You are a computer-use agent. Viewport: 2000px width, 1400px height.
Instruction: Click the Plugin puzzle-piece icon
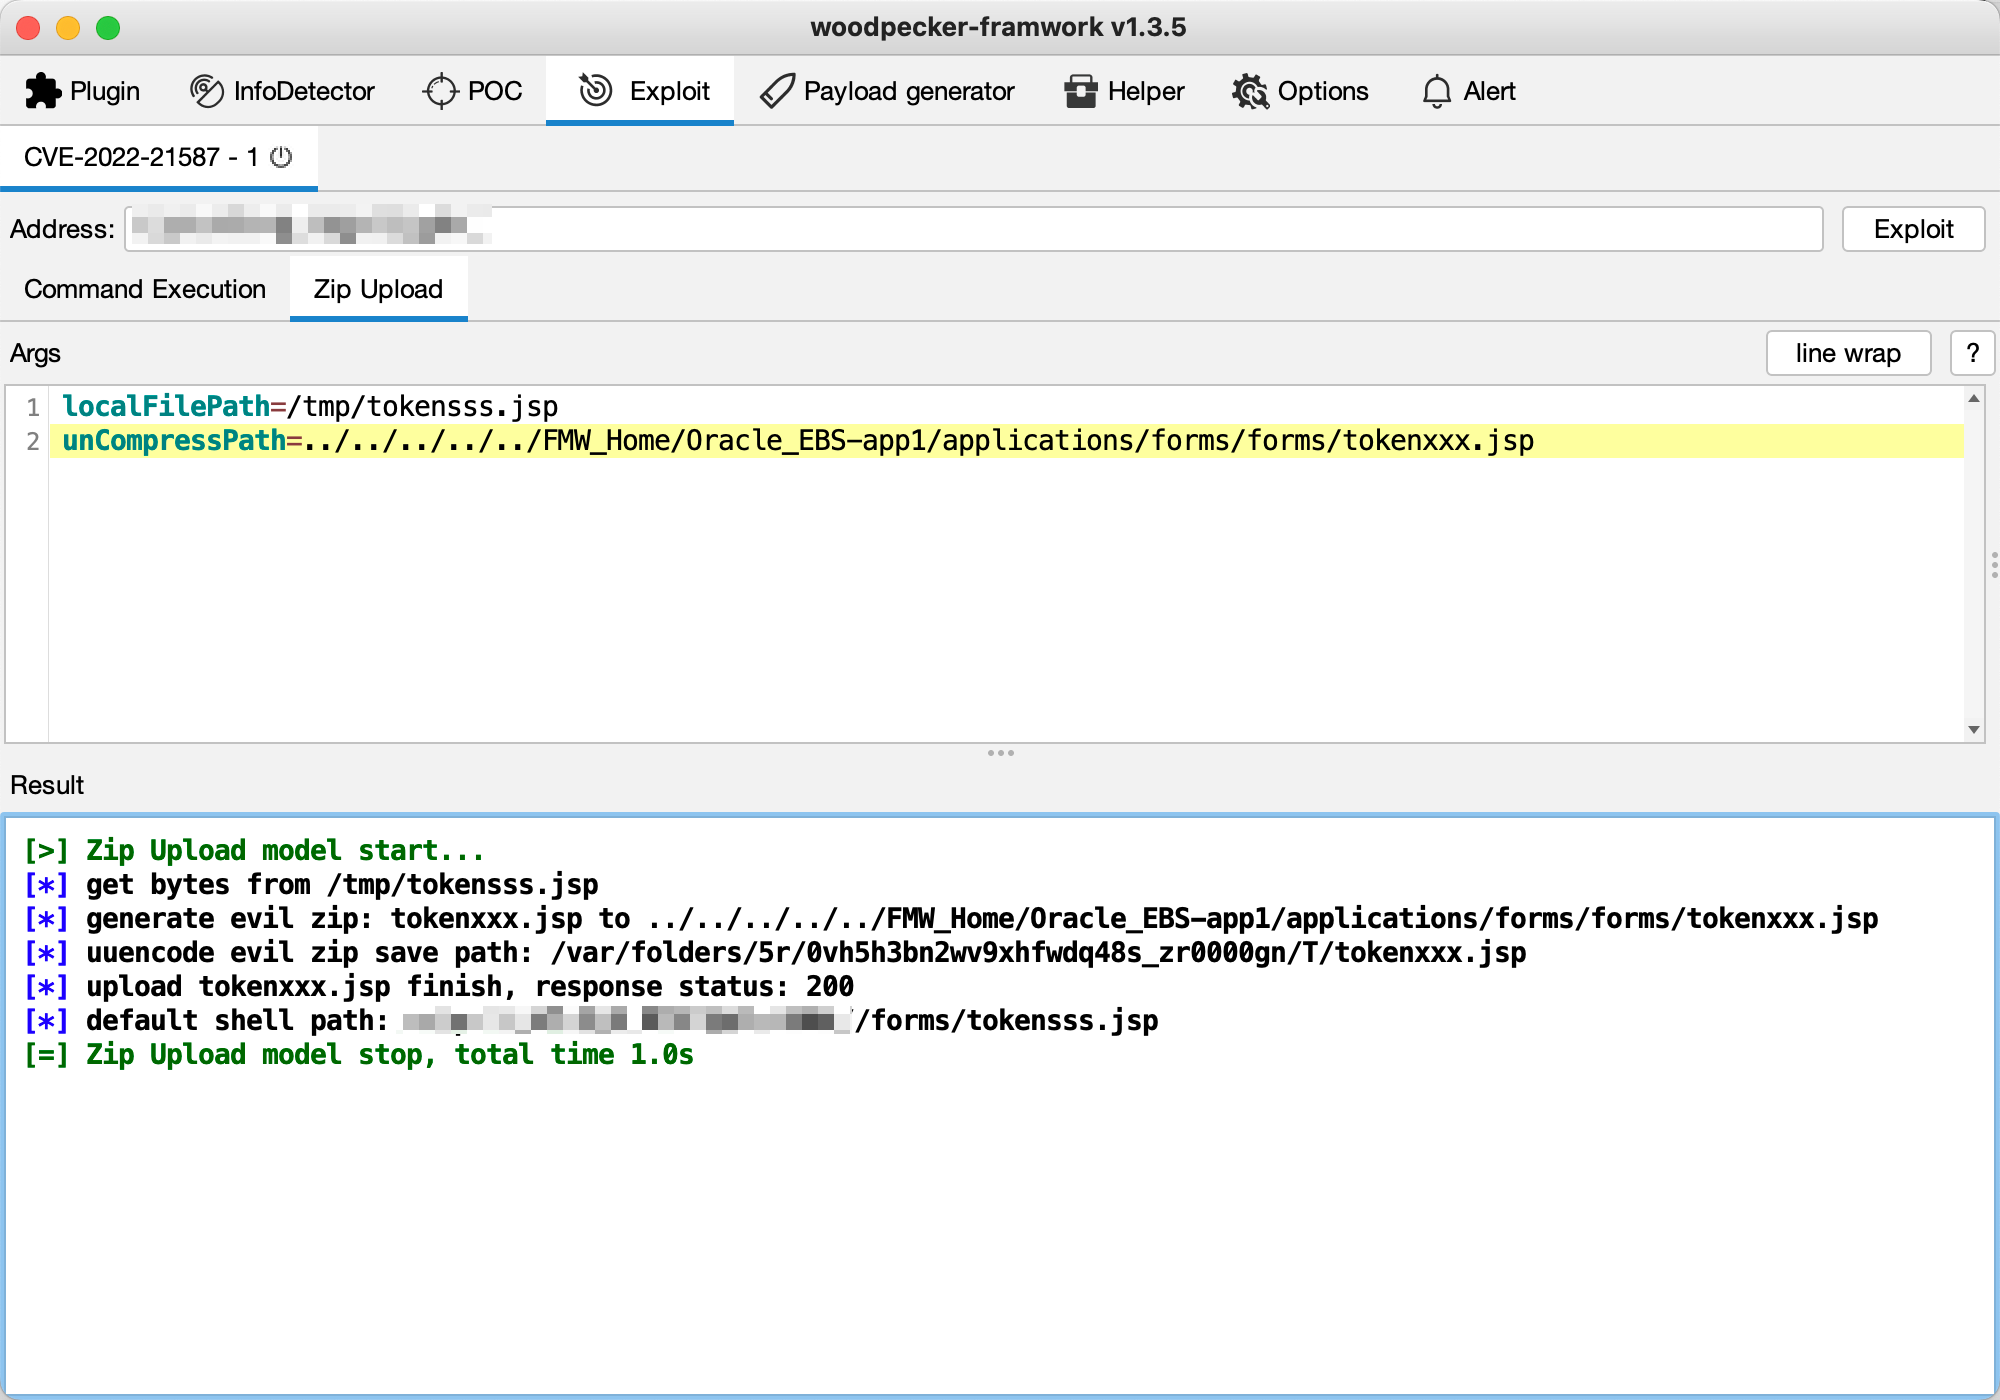click(42, 91)
